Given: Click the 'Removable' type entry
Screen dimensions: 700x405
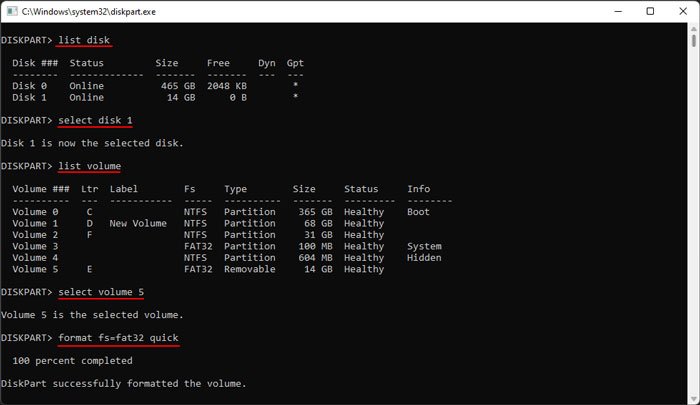Looking at the screenshot, I should tap(250, 269).
